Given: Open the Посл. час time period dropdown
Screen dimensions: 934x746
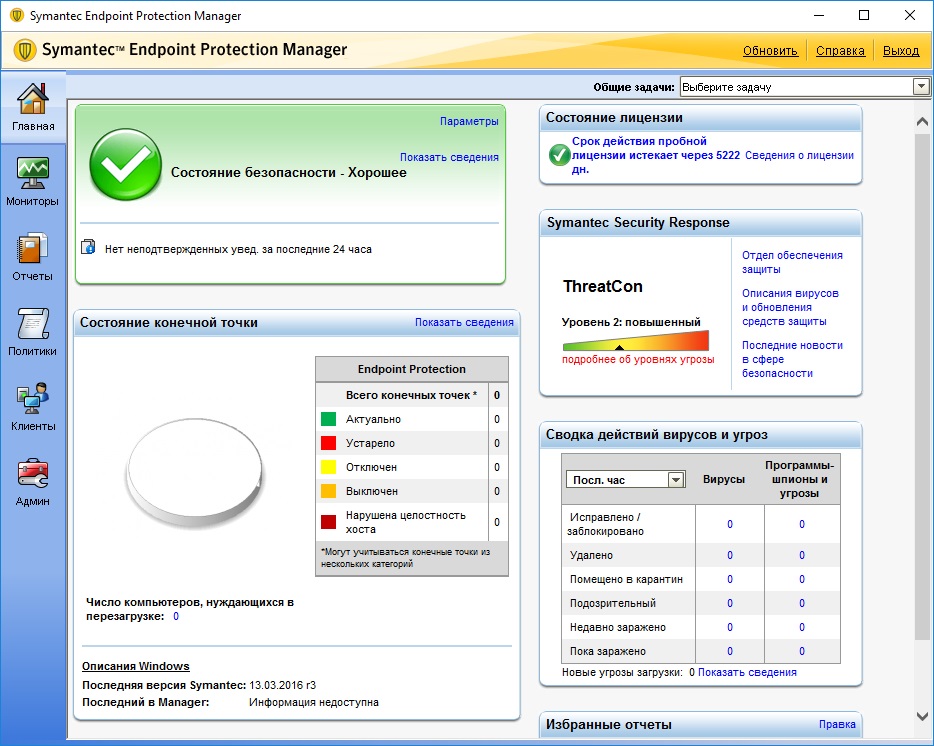Looking at the screenshot, I should (676, 480).
